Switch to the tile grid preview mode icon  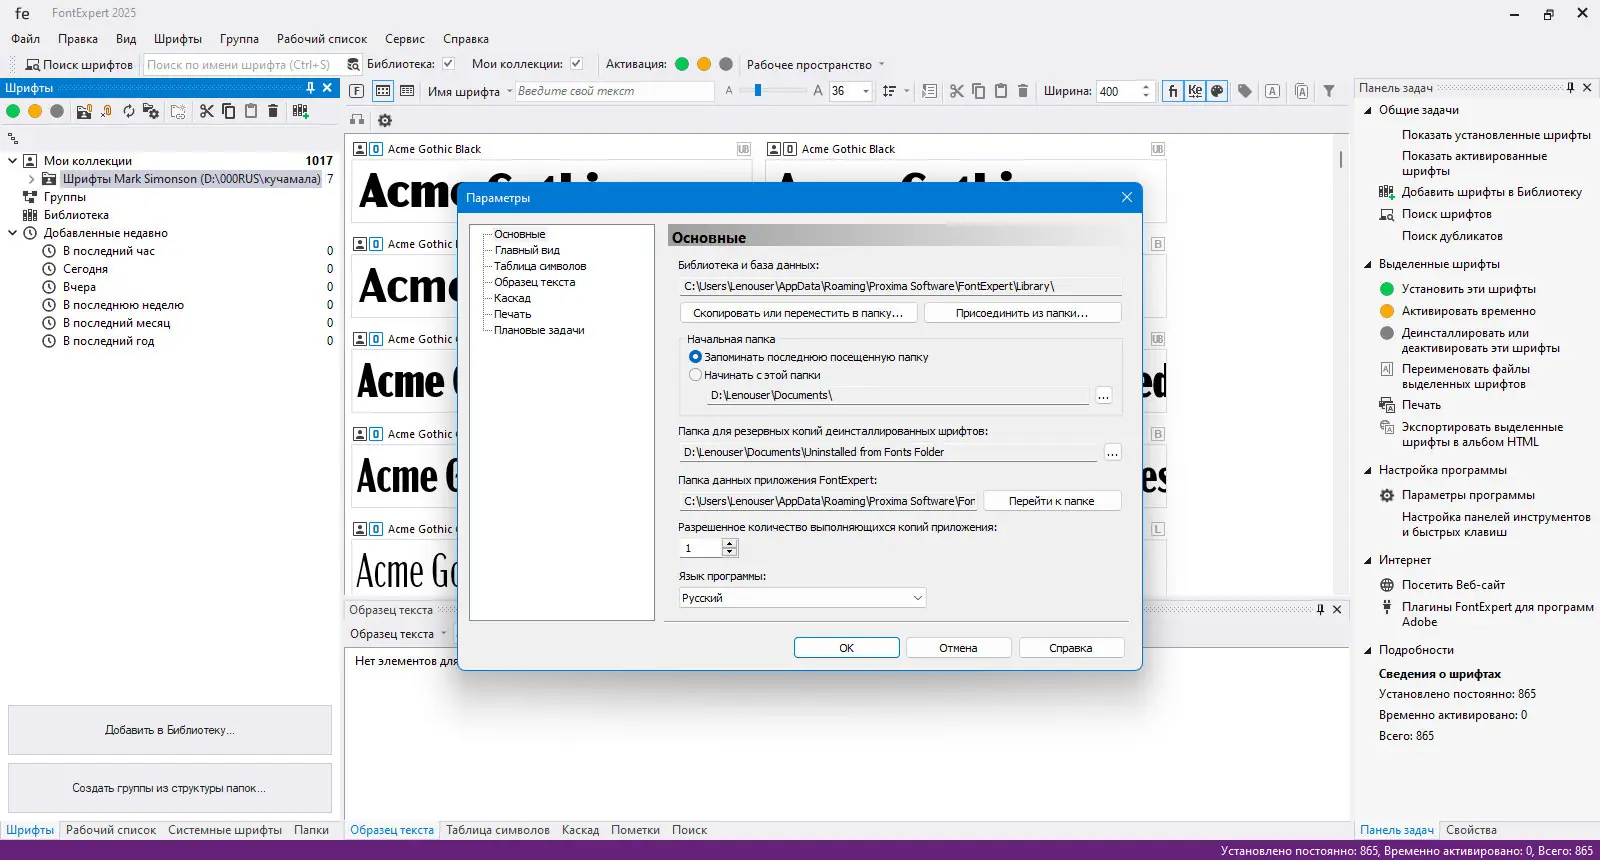(383, 91)
